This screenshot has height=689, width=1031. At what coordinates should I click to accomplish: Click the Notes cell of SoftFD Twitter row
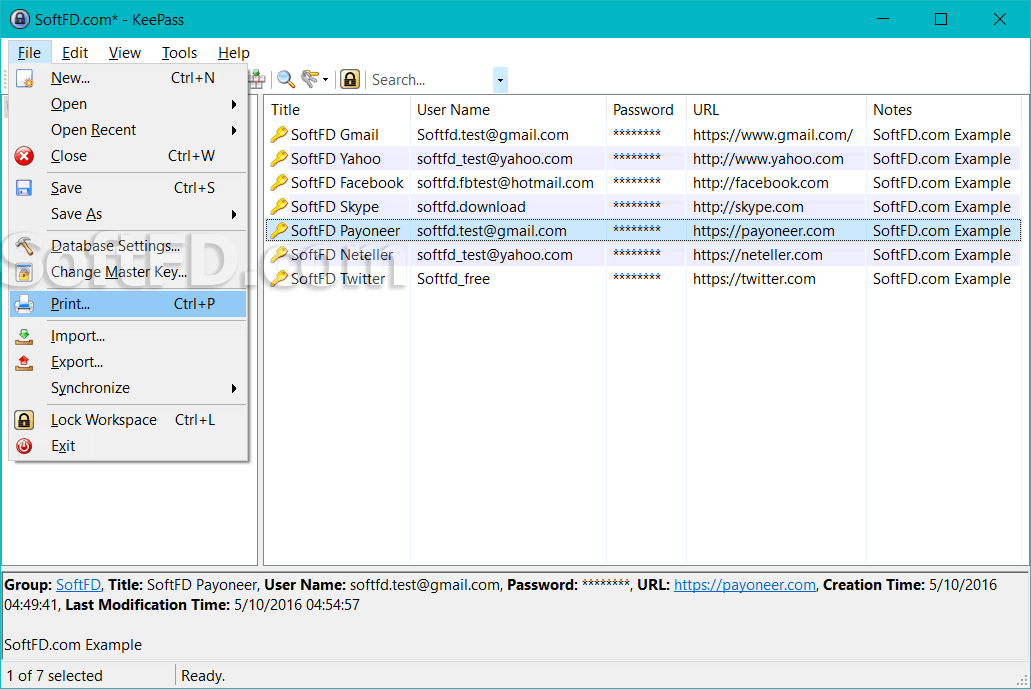point(942,279)
